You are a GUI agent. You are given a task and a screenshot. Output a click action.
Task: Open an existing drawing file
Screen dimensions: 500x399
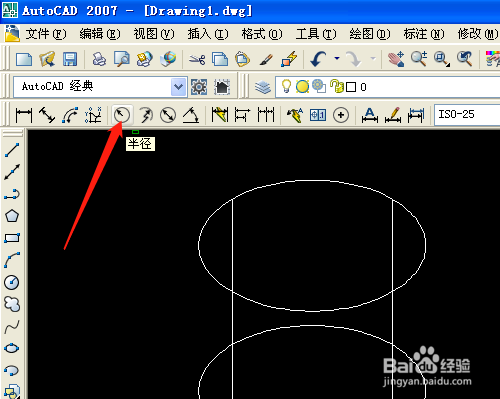(x=47, y=59)
